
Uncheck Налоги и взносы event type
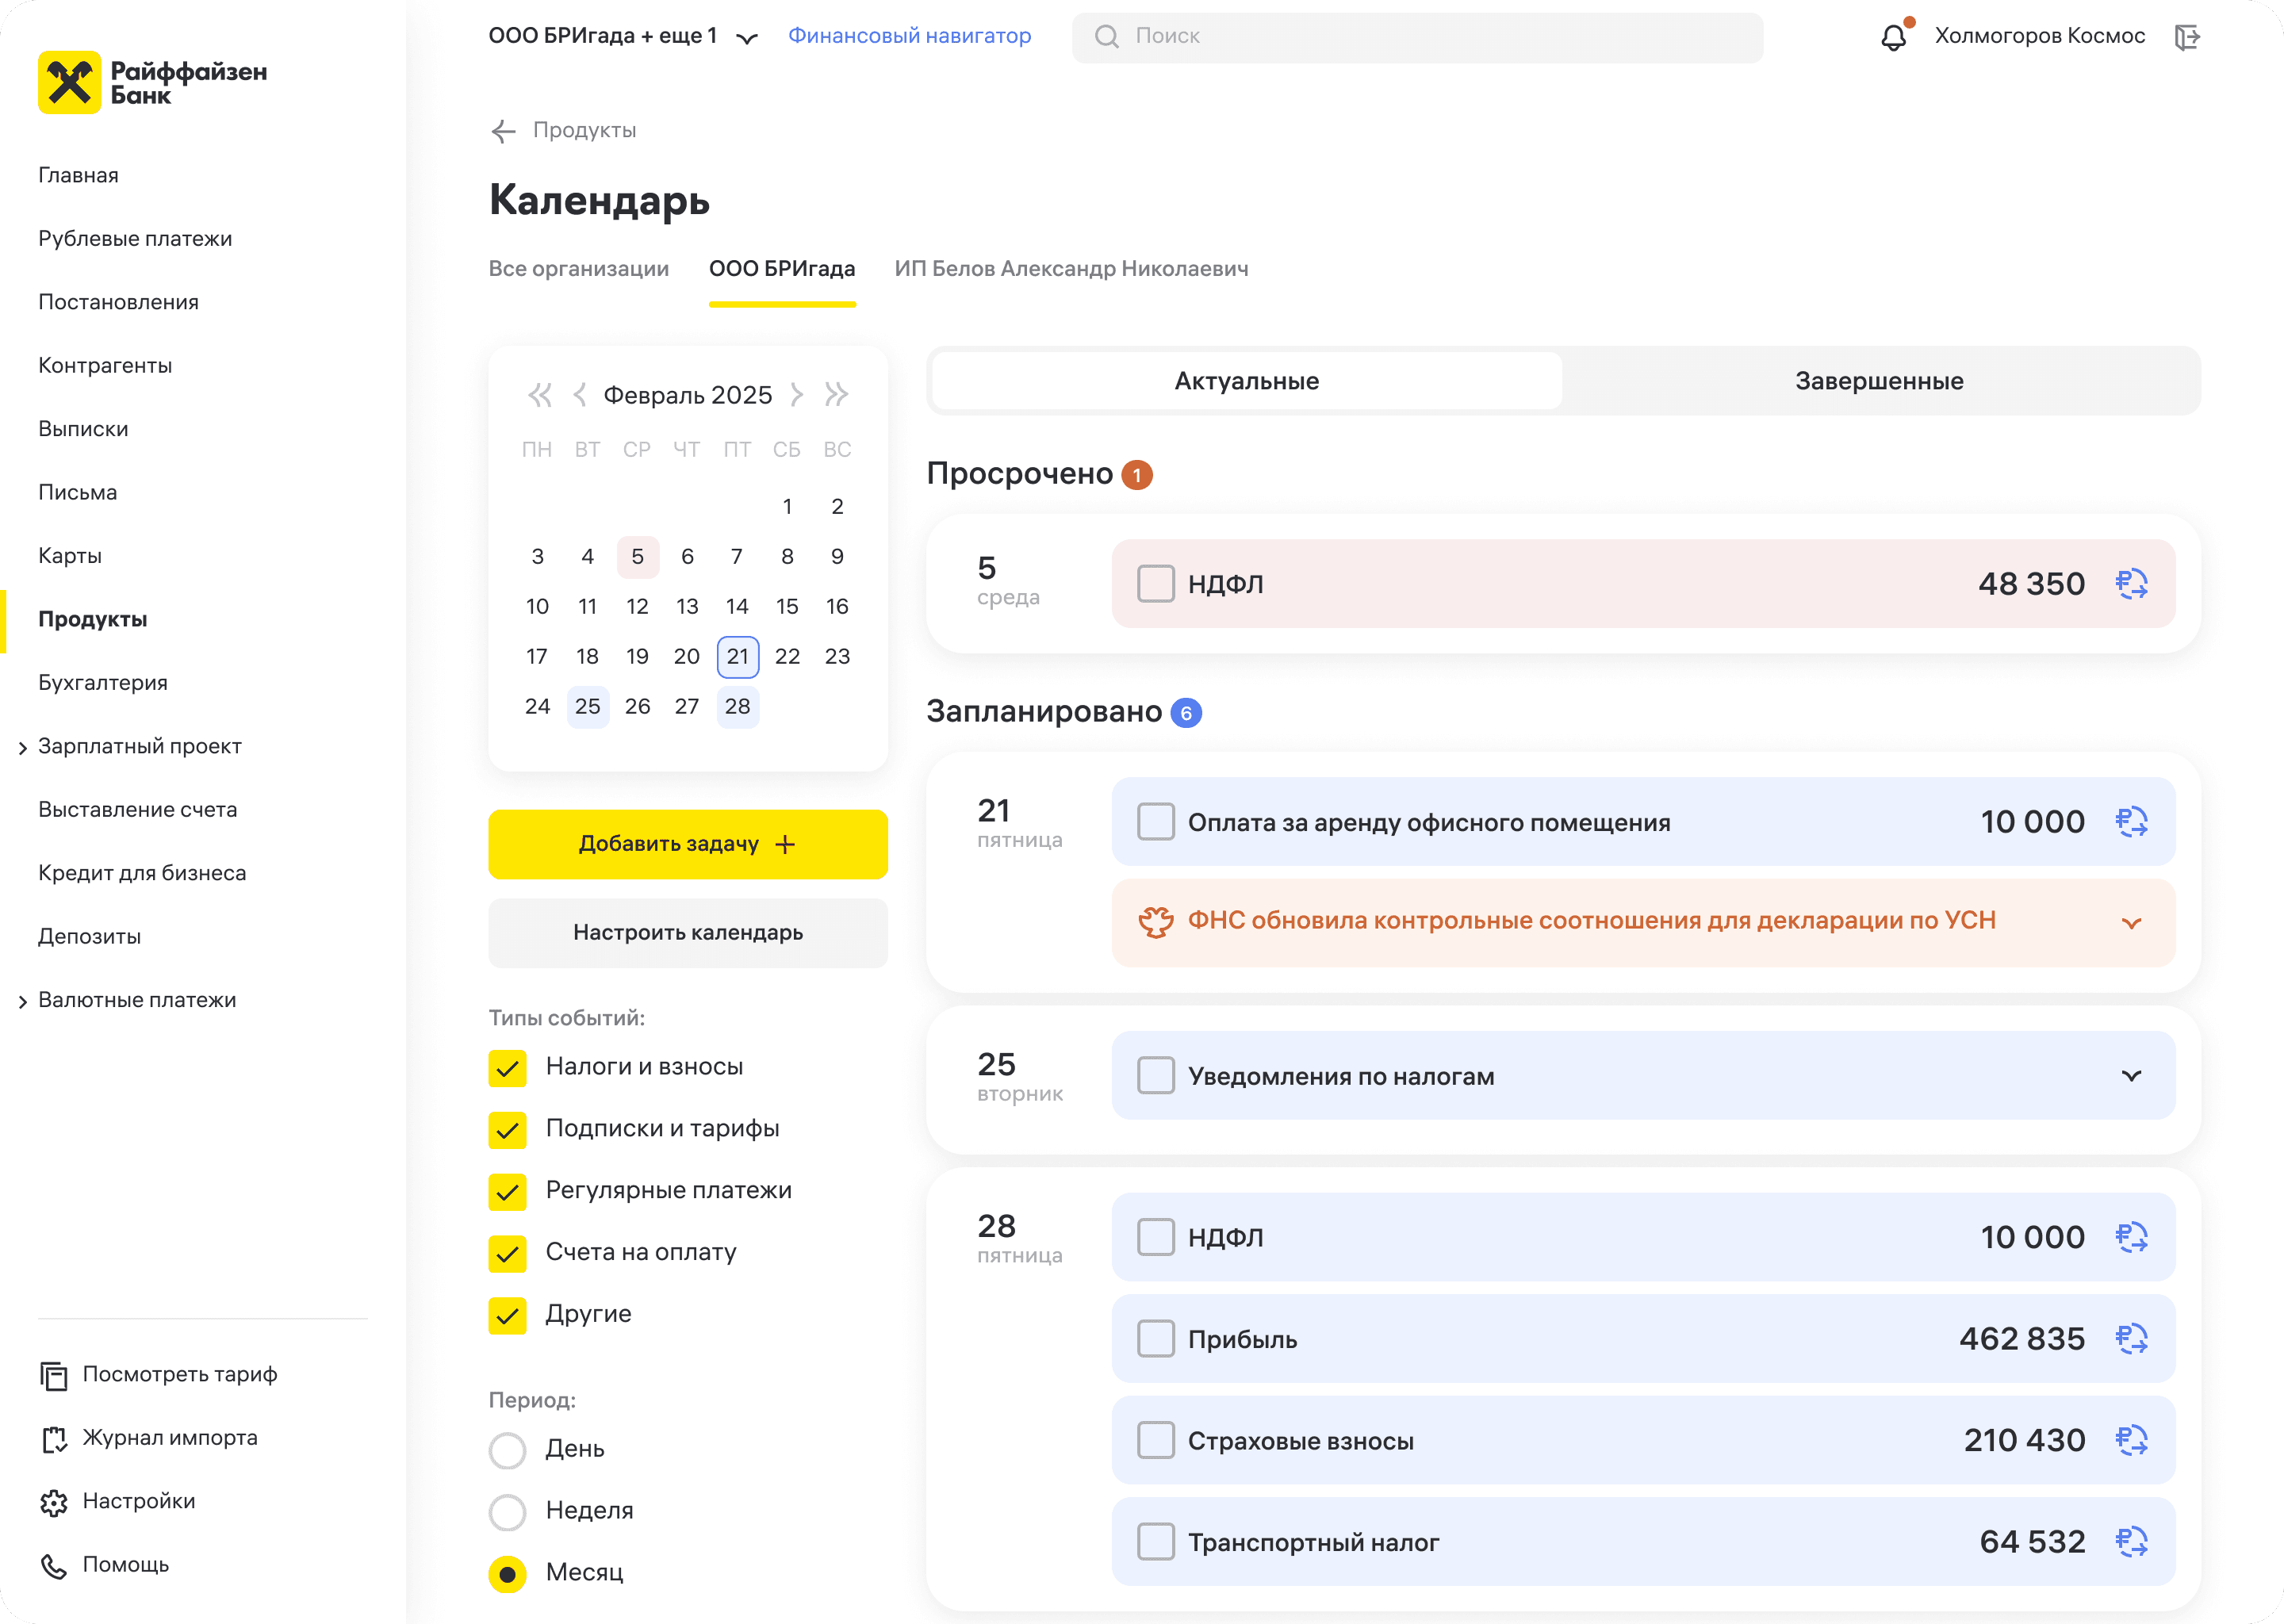[508, 1068]
